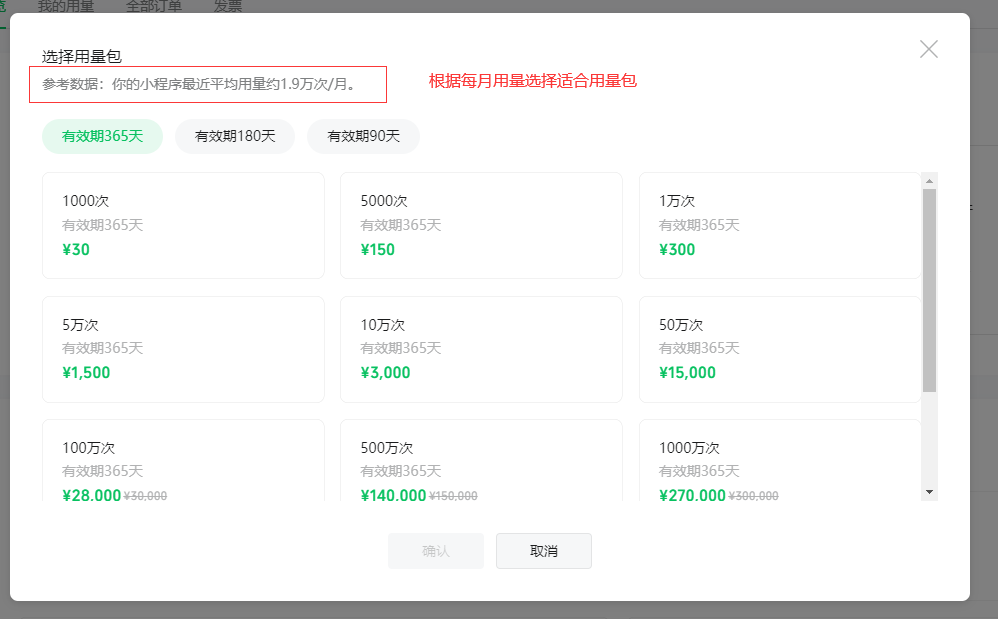Click the 确认 confirm button

[436, 551]
